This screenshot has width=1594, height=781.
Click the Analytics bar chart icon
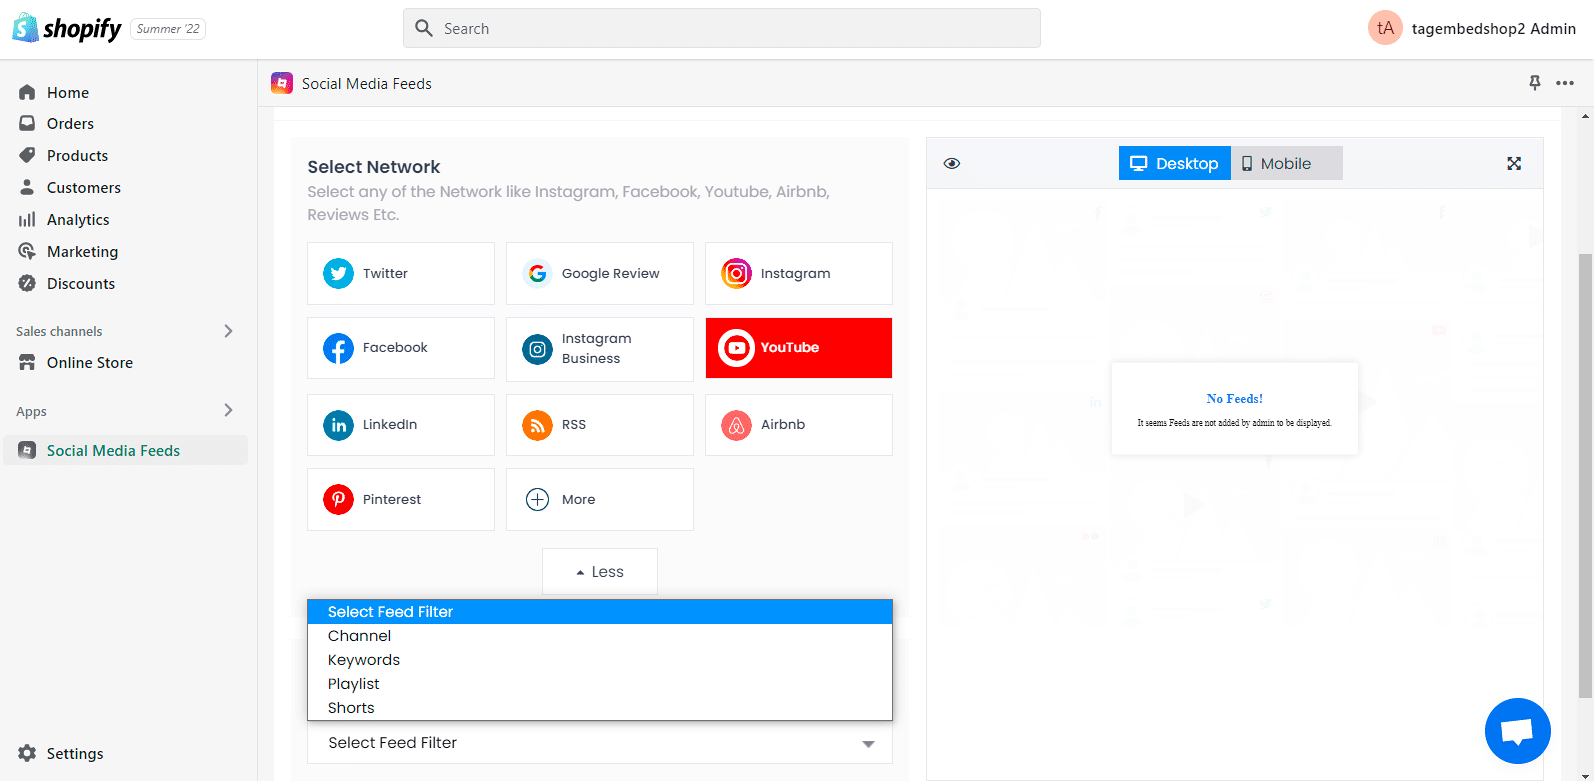pos(27,219)
